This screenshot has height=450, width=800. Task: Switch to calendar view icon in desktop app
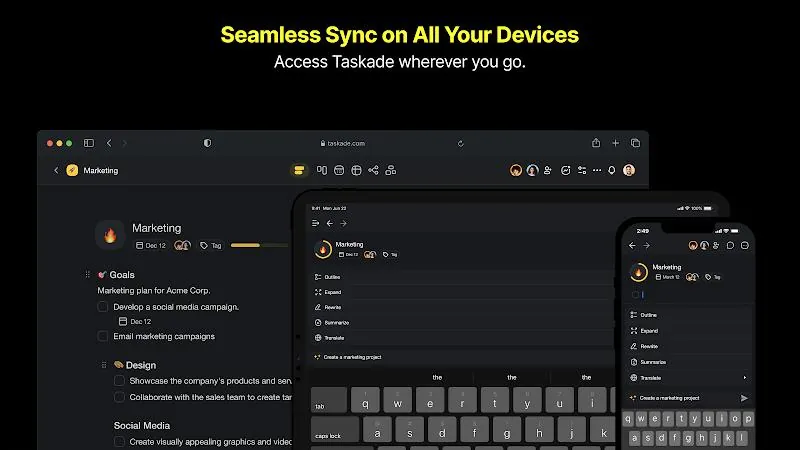point(339,170)
